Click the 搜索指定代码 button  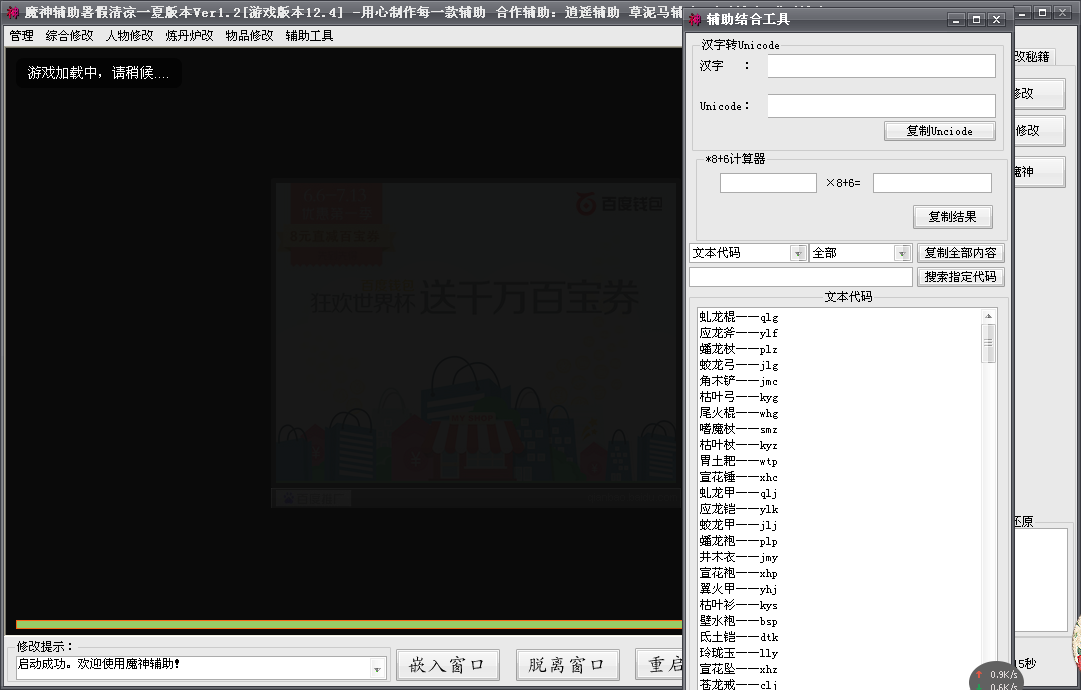(x=960, y=276)
